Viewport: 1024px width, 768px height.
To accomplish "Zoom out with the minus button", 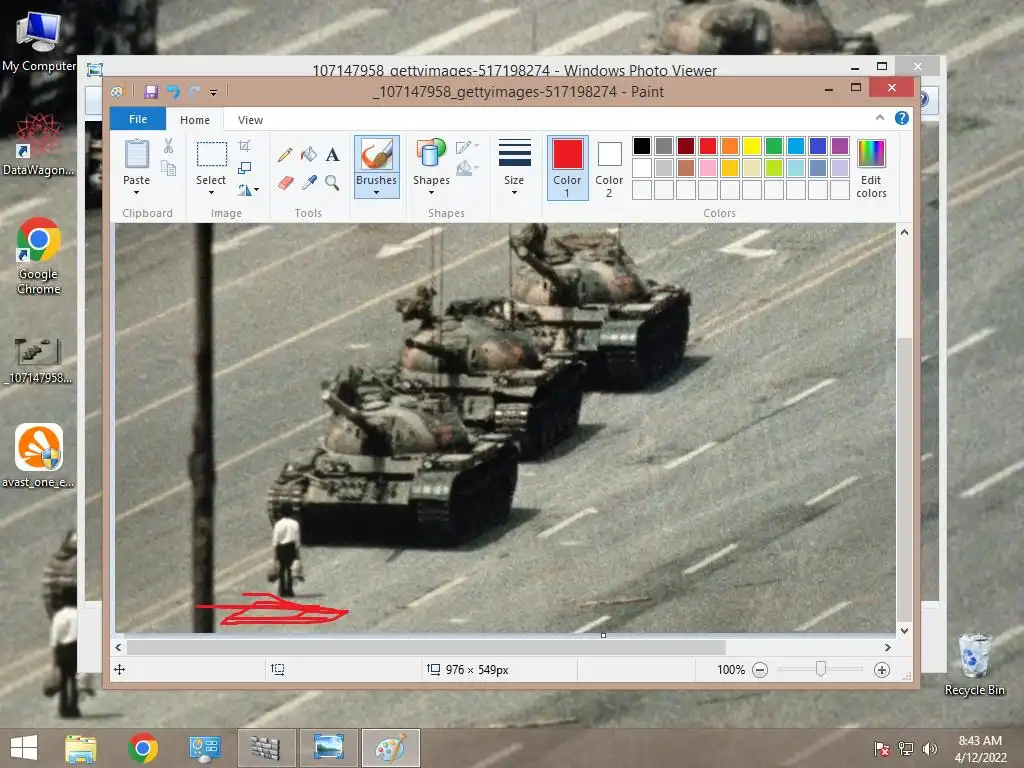I will pos(760,670).
